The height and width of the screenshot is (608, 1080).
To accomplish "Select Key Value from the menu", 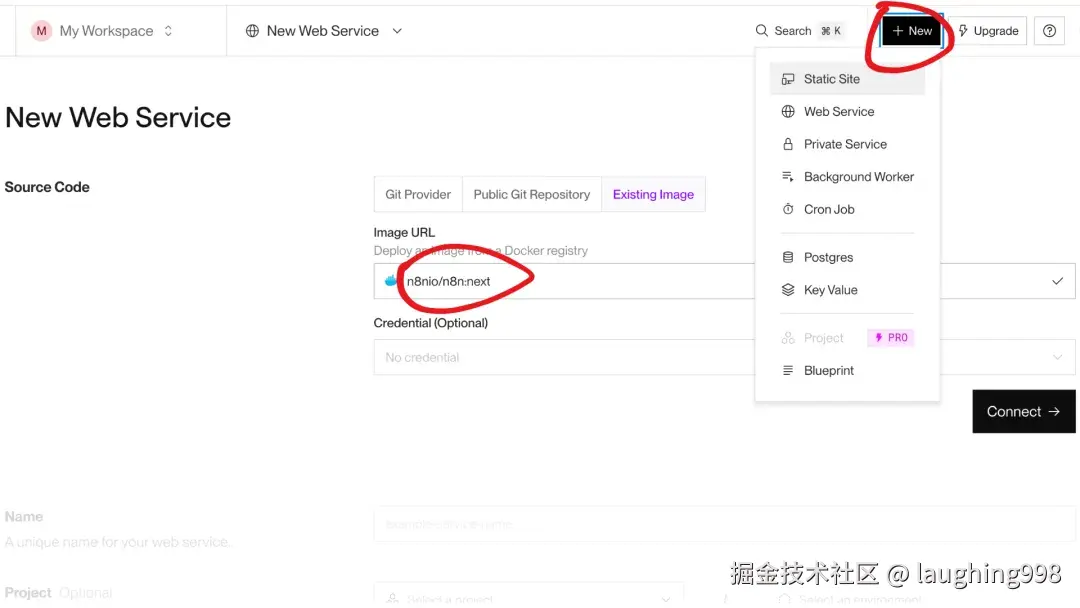I will (x=847, y=290).
